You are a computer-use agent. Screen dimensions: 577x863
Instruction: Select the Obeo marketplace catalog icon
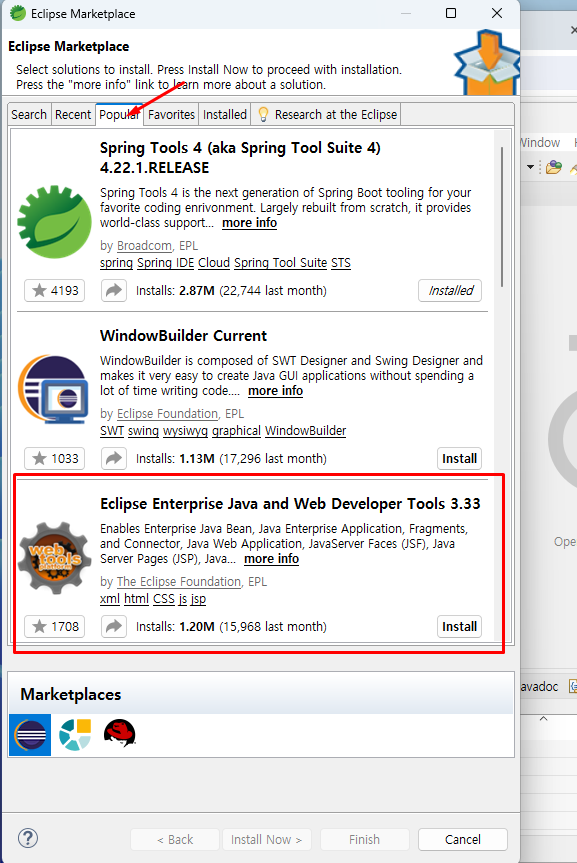tap(75, 735)
